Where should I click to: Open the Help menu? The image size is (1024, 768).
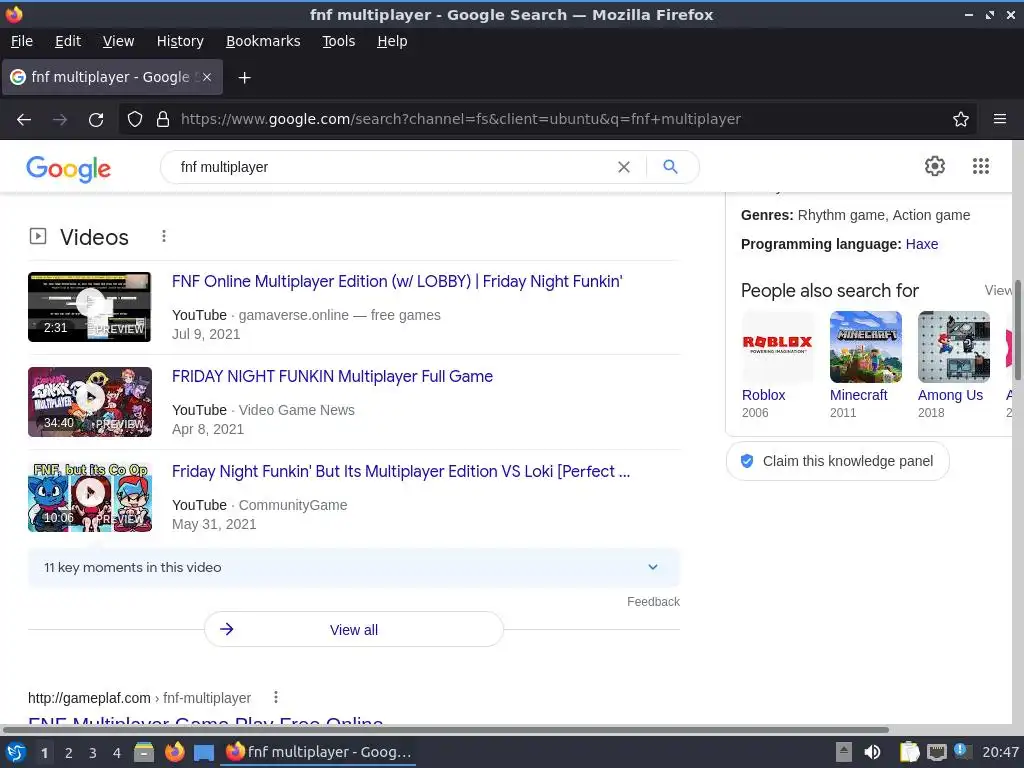pos(392,41)
